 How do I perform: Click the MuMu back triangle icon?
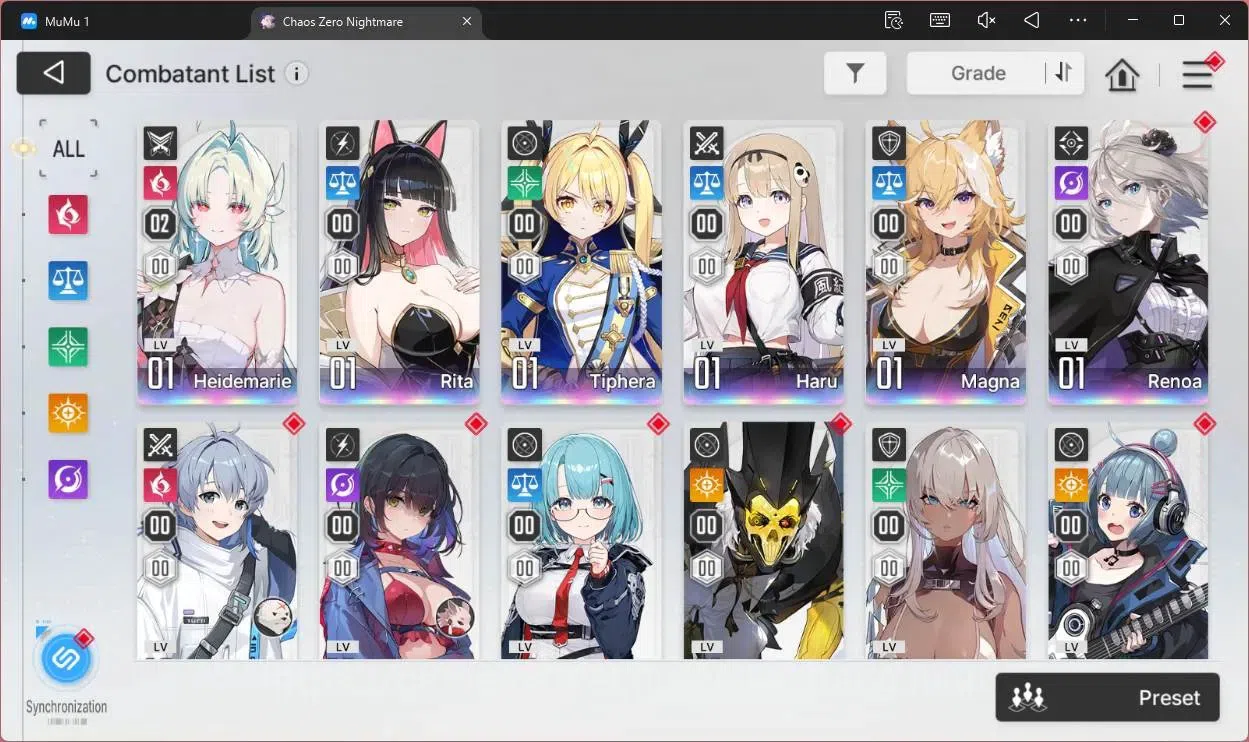tap(1032, 20)
